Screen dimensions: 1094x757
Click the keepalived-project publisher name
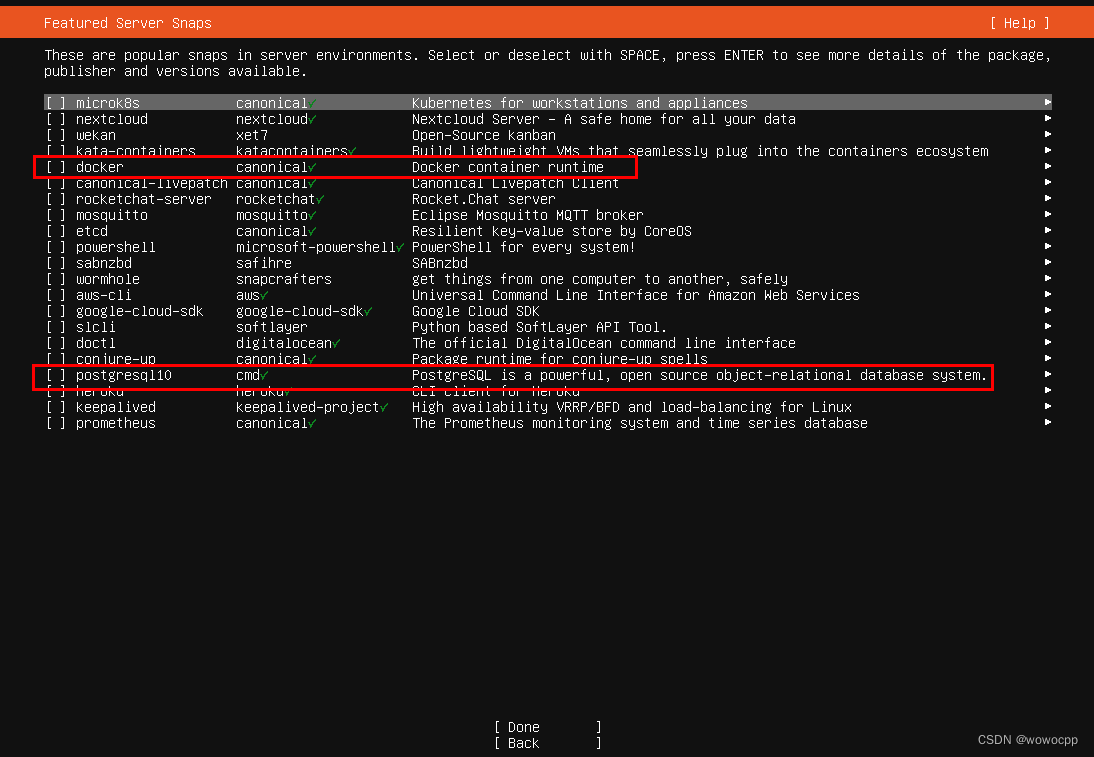pos(308,407)
